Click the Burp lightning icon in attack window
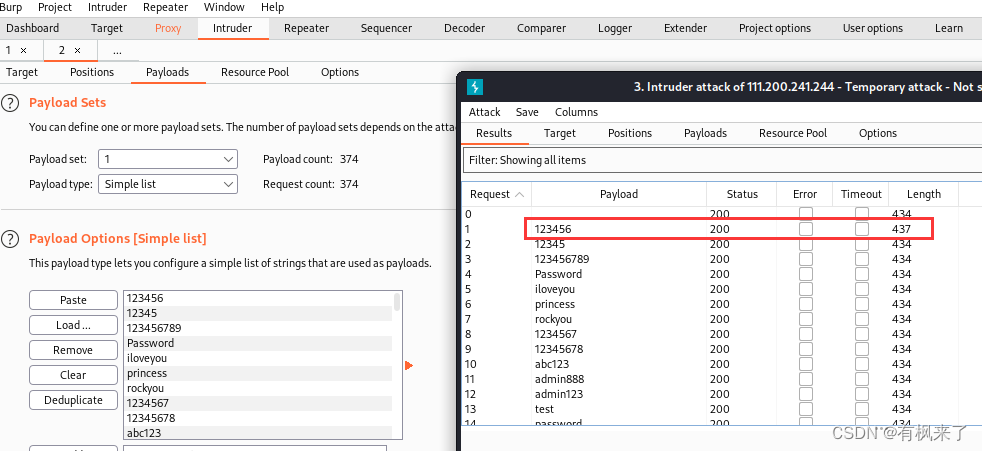This screenshot has width=982, height=451. click(475, 86)
